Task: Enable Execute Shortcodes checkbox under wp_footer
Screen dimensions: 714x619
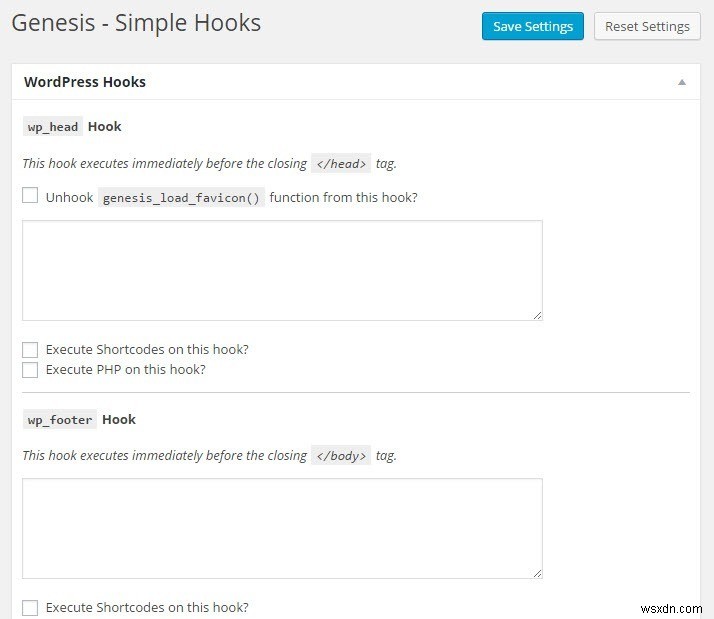Action: coord(30,607)
